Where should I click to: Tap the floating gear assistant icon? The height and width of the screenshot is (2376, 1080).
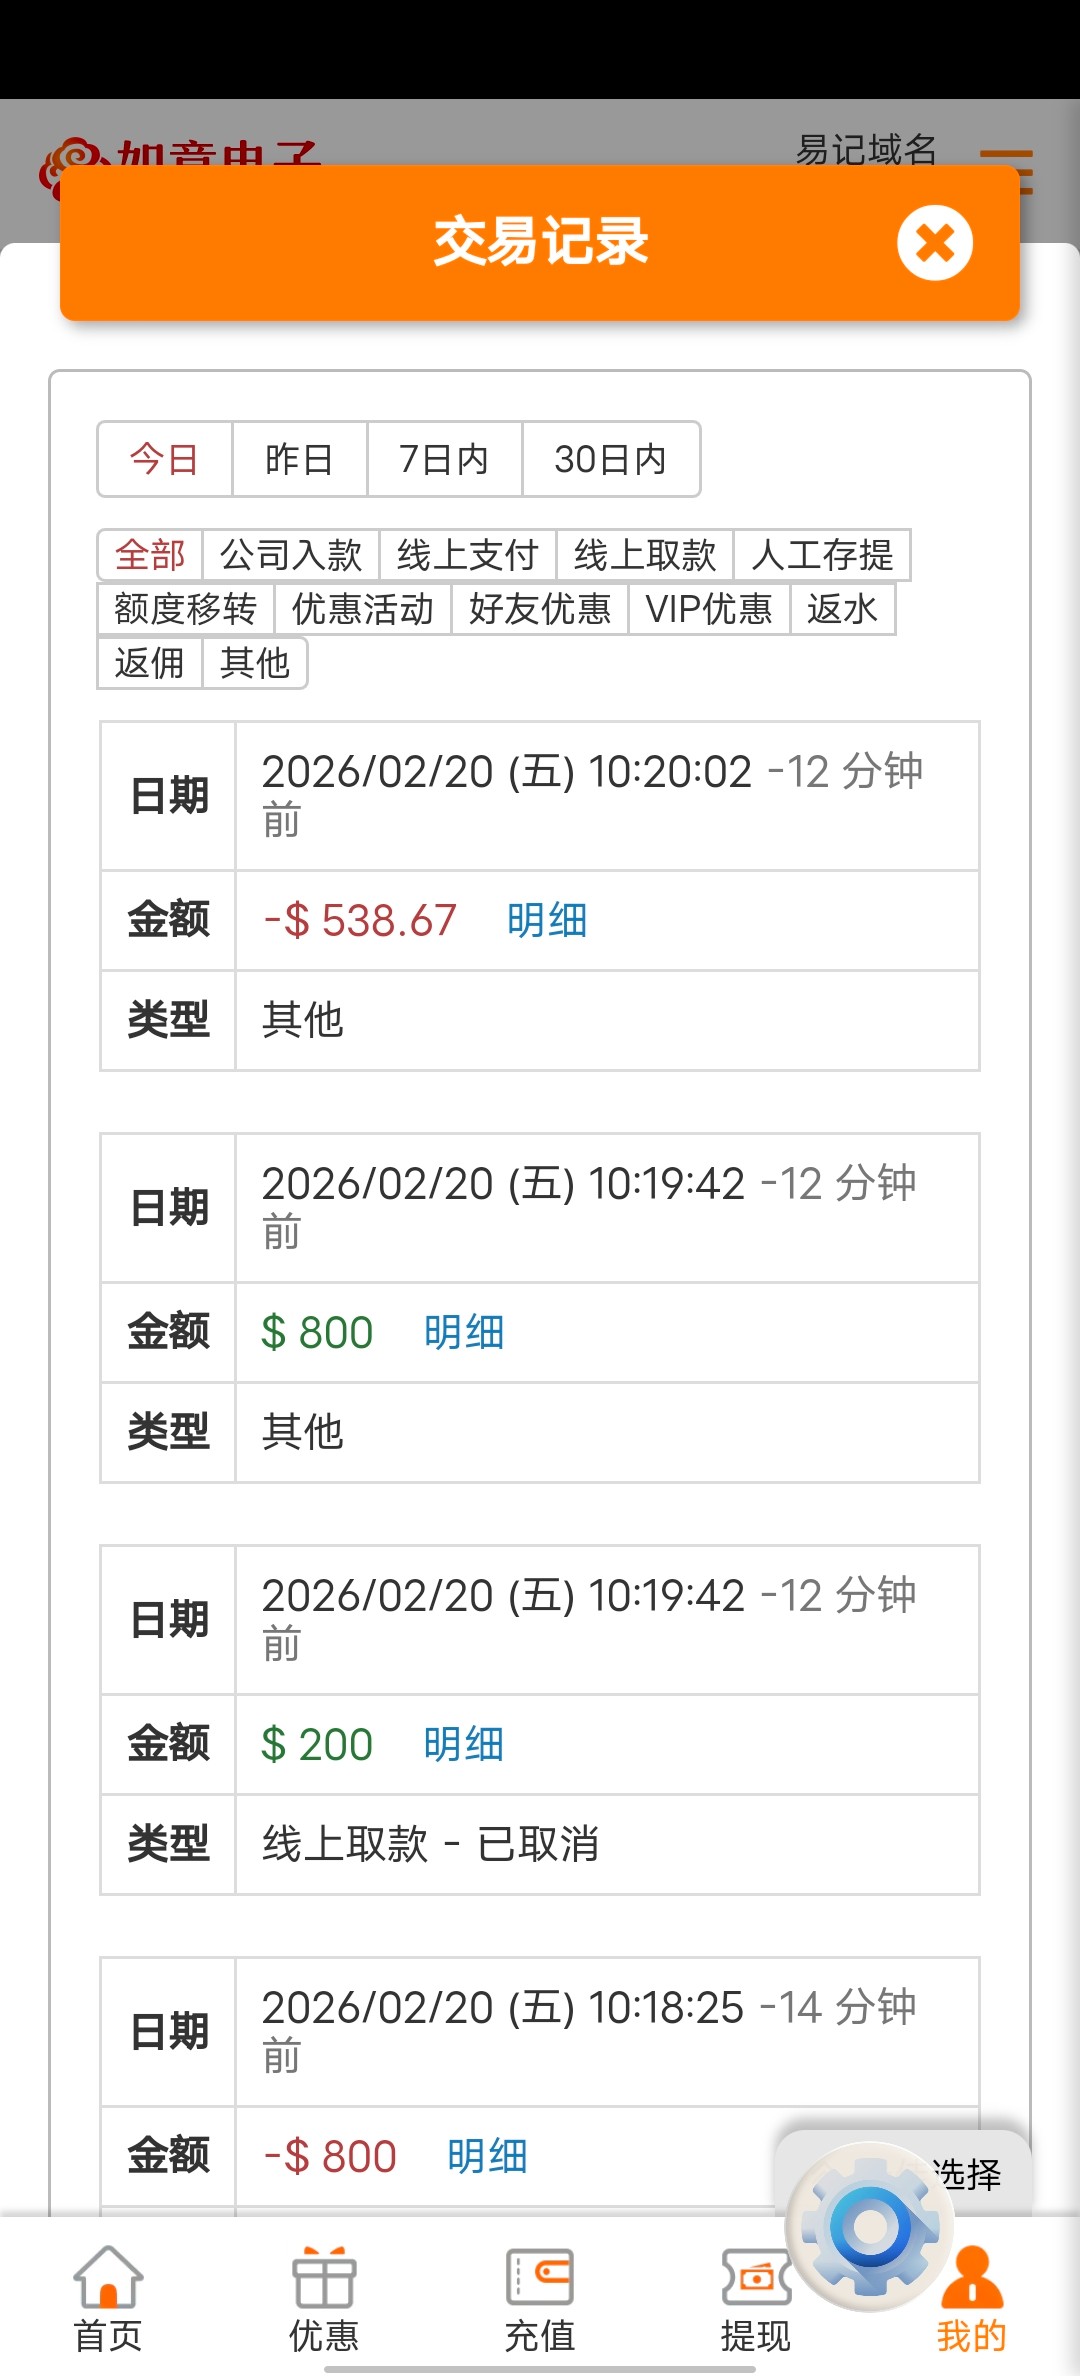pos(870,2226)
